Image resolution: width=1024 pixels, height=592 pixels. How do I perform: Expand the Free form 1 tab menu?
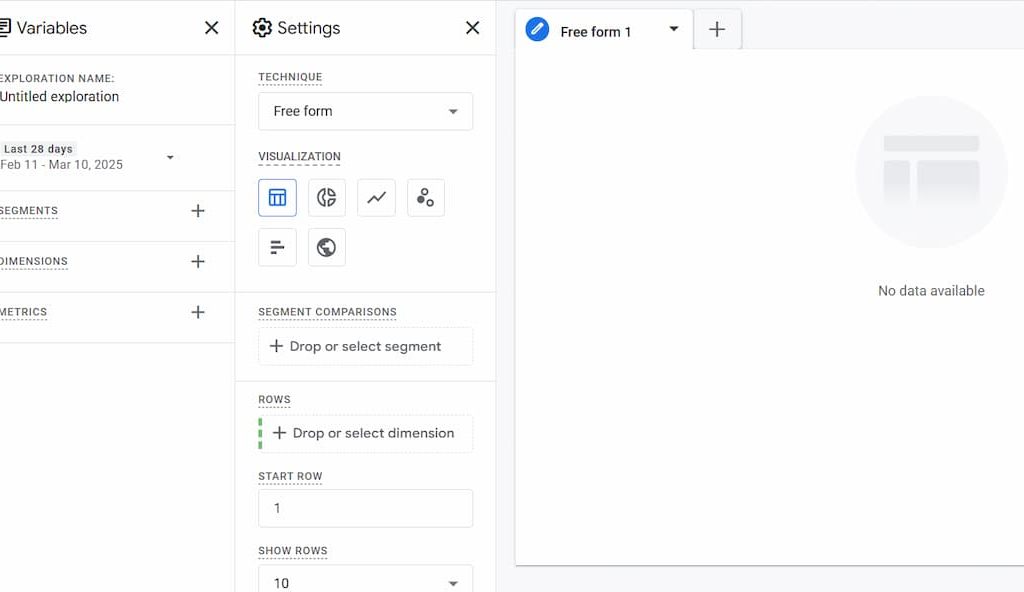pyautogui.click(x=674, y=30)
